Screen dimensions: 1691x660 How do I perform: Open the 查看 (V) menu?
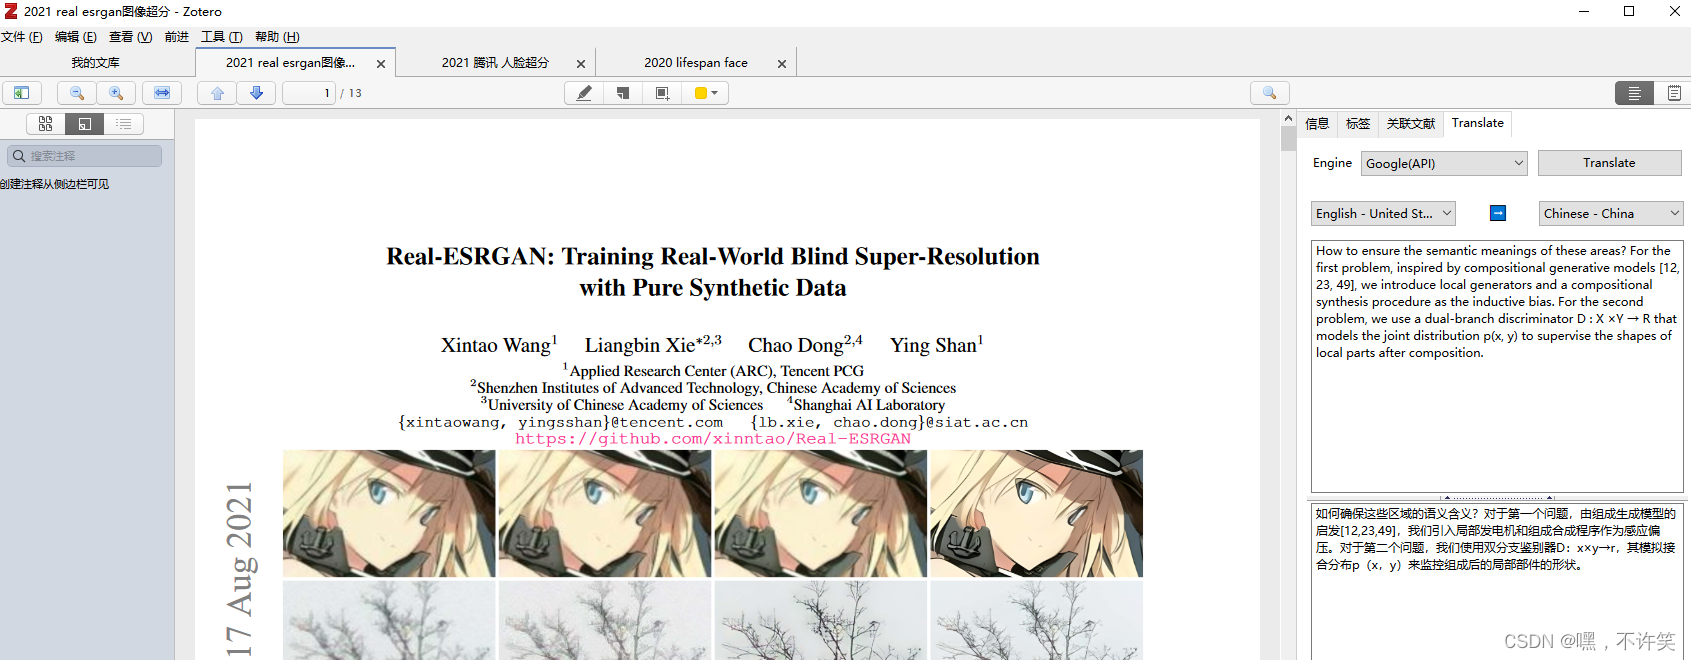[130, 37]
